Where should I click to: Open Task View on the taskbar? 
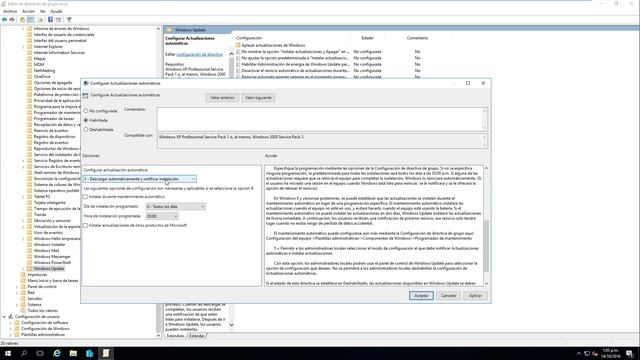(x=40, y=353)
